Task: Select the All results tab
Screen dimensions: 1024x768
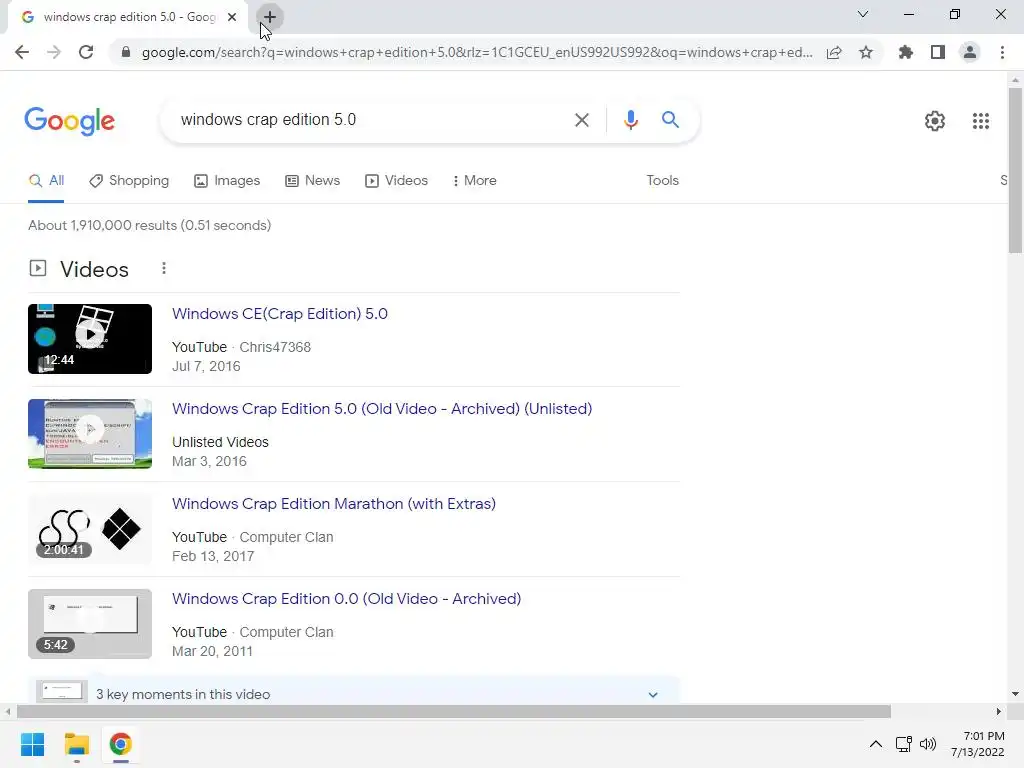Action: tap(46, 181)
